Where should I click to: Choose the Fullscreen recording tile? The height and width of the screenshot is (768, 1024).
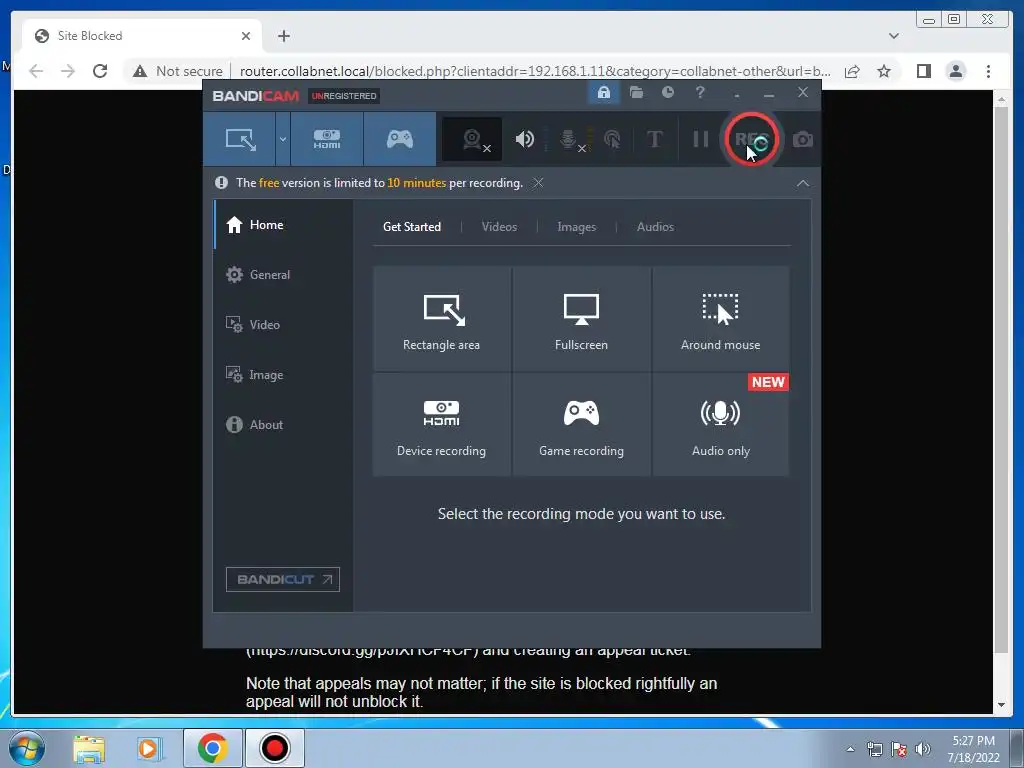click(581, 319)
